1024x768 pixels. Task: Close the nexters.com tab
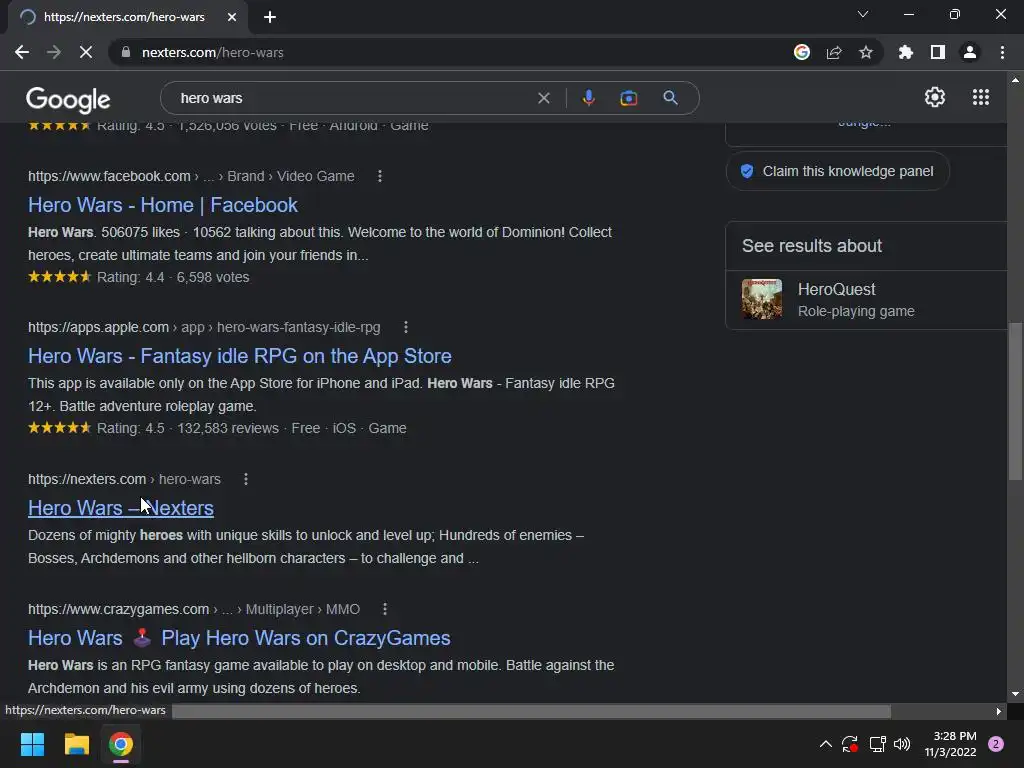(232, 17)
